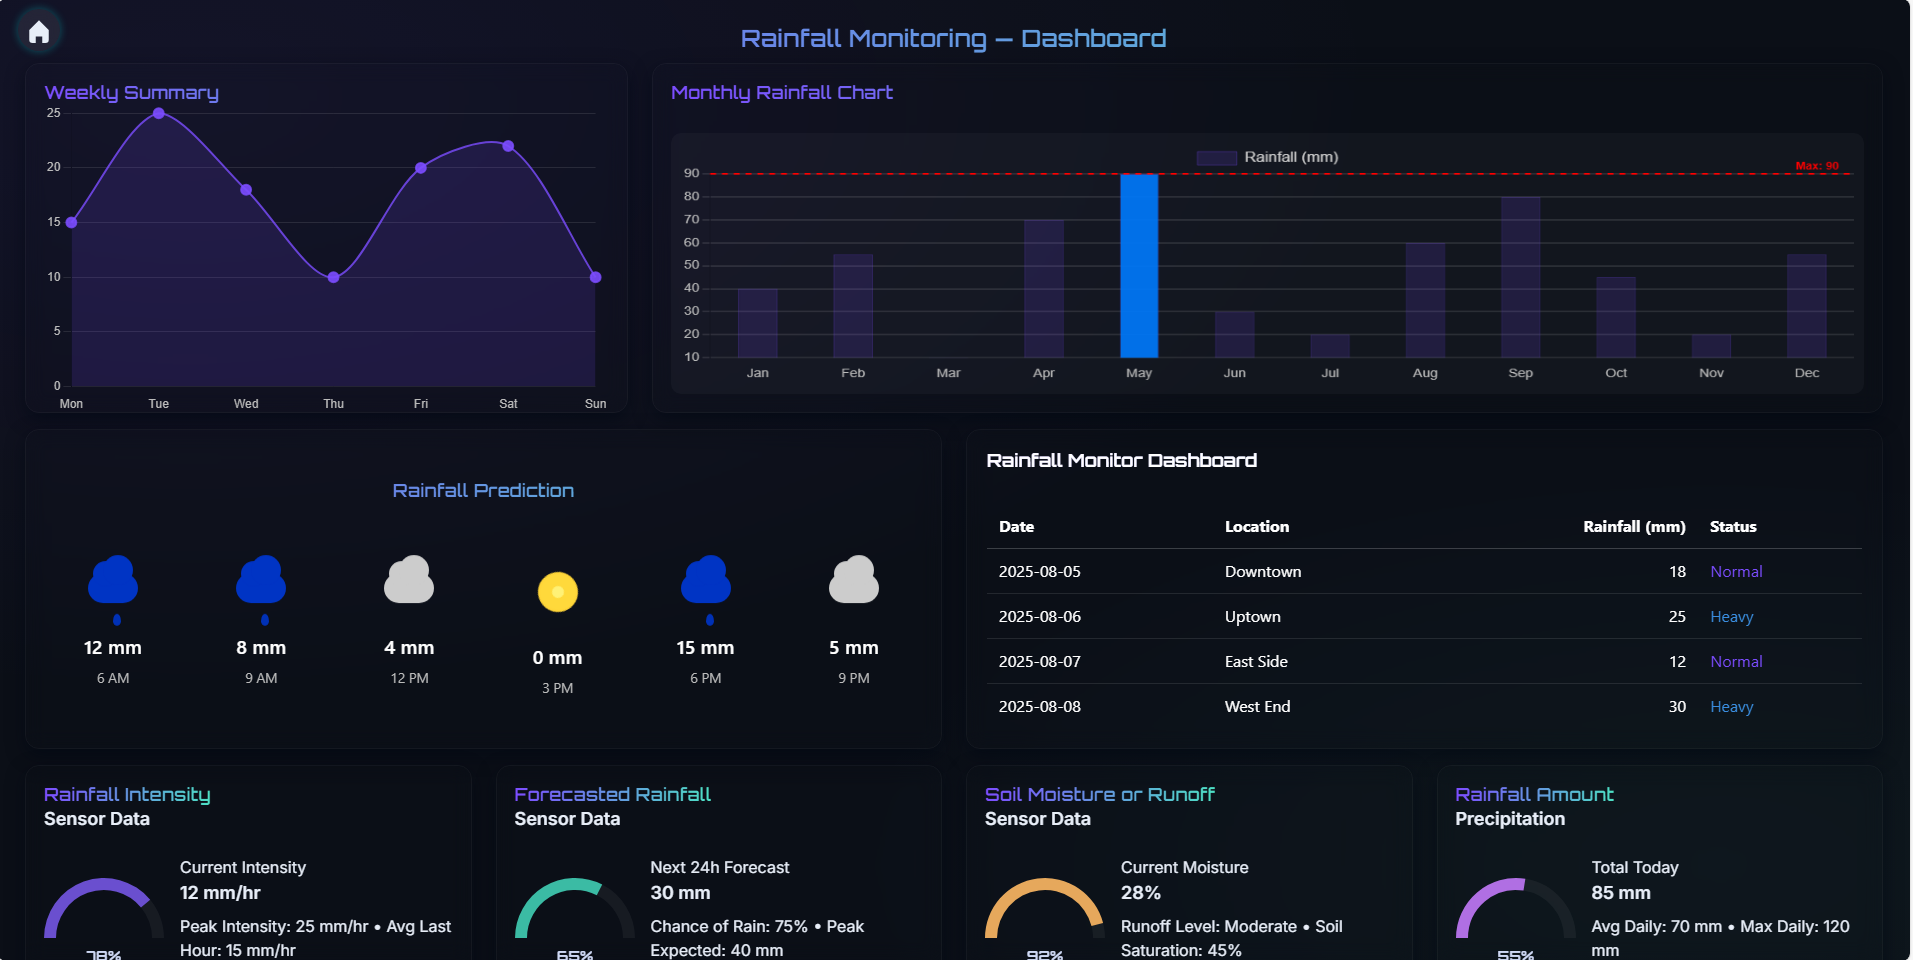Click Tuesday's peak point on weekly chart

159,113
